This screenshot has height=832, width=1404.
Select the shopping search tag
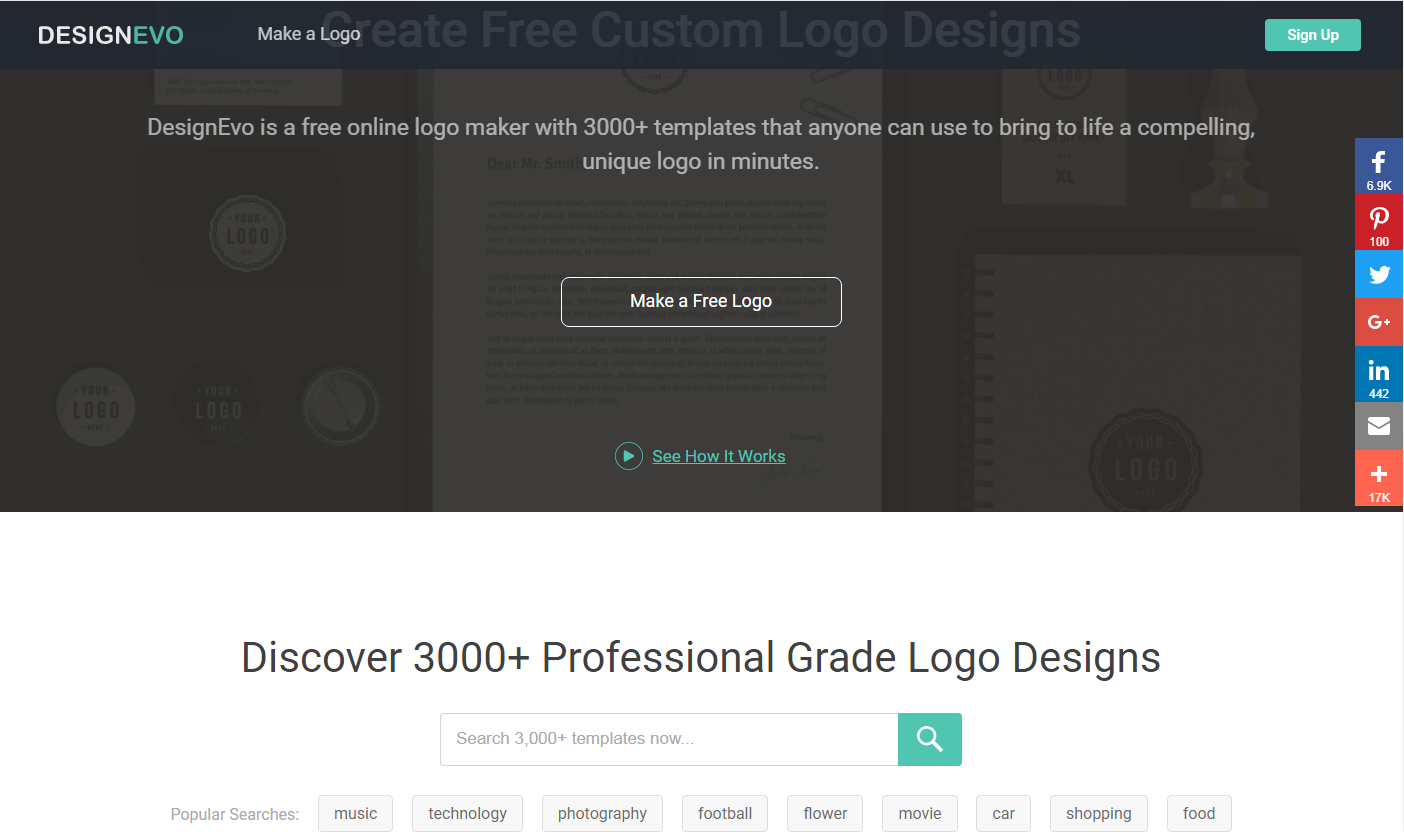(1099, 813)
